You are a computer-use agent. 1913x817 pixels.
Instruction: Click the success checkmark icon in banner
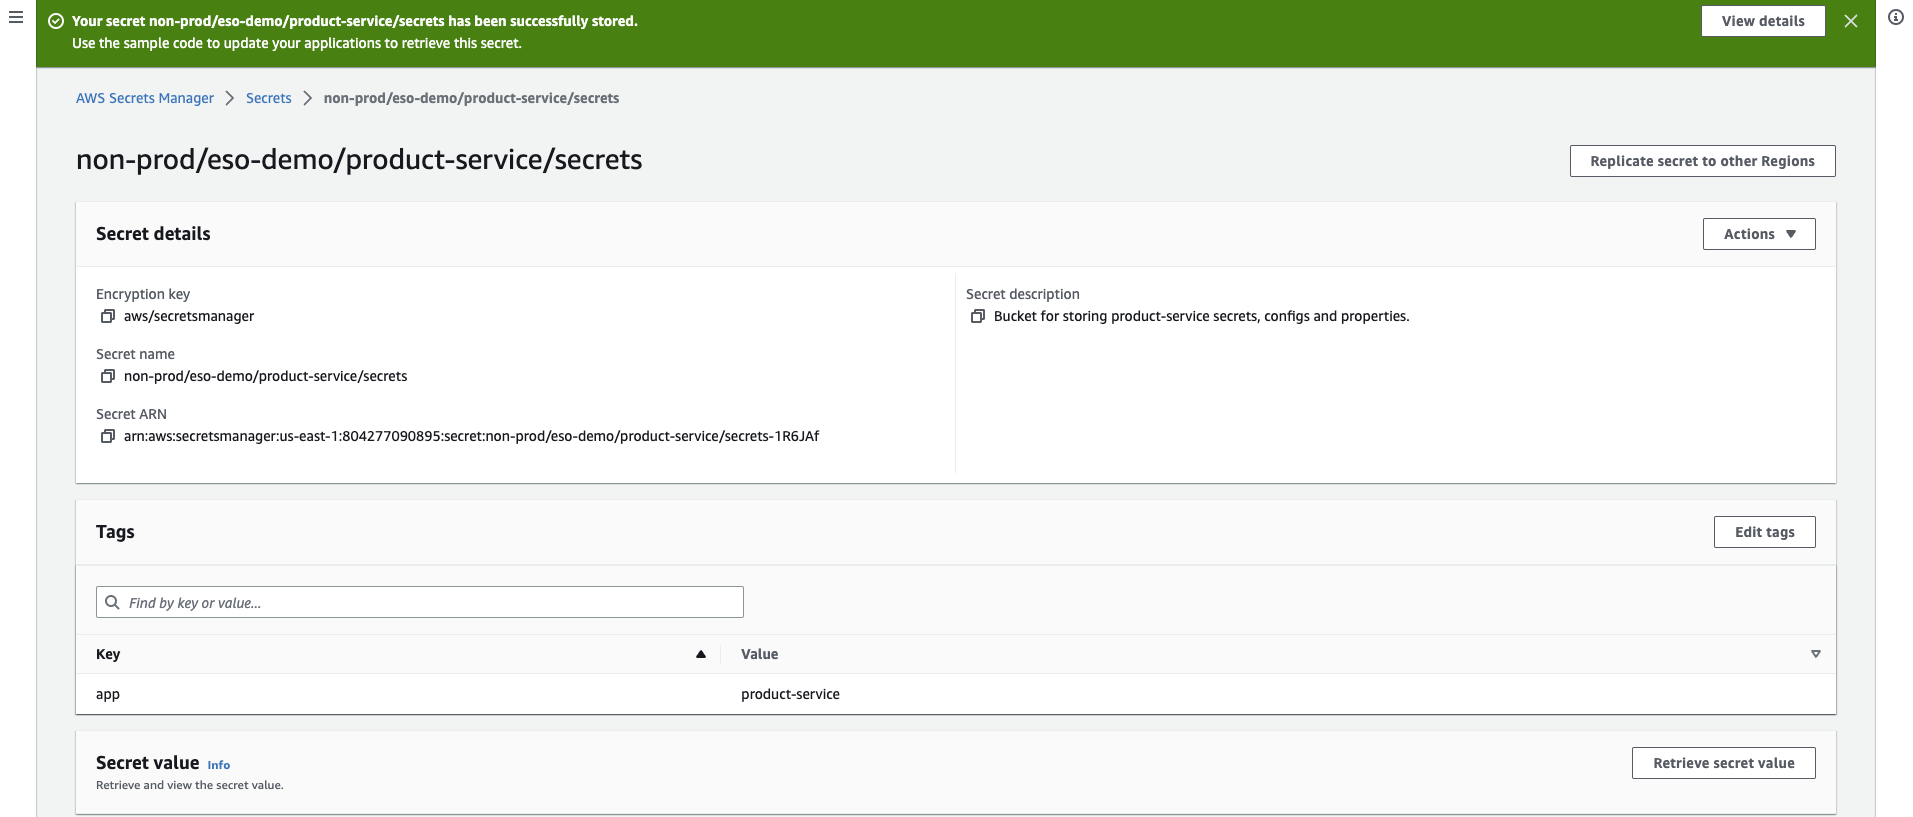point(56,21)
